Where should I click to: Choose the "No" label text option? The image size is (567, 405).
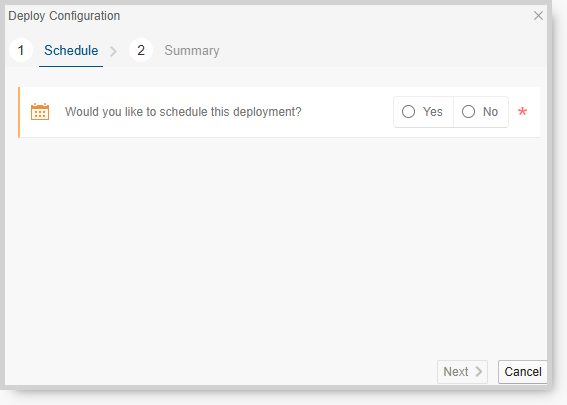point(490,112)
